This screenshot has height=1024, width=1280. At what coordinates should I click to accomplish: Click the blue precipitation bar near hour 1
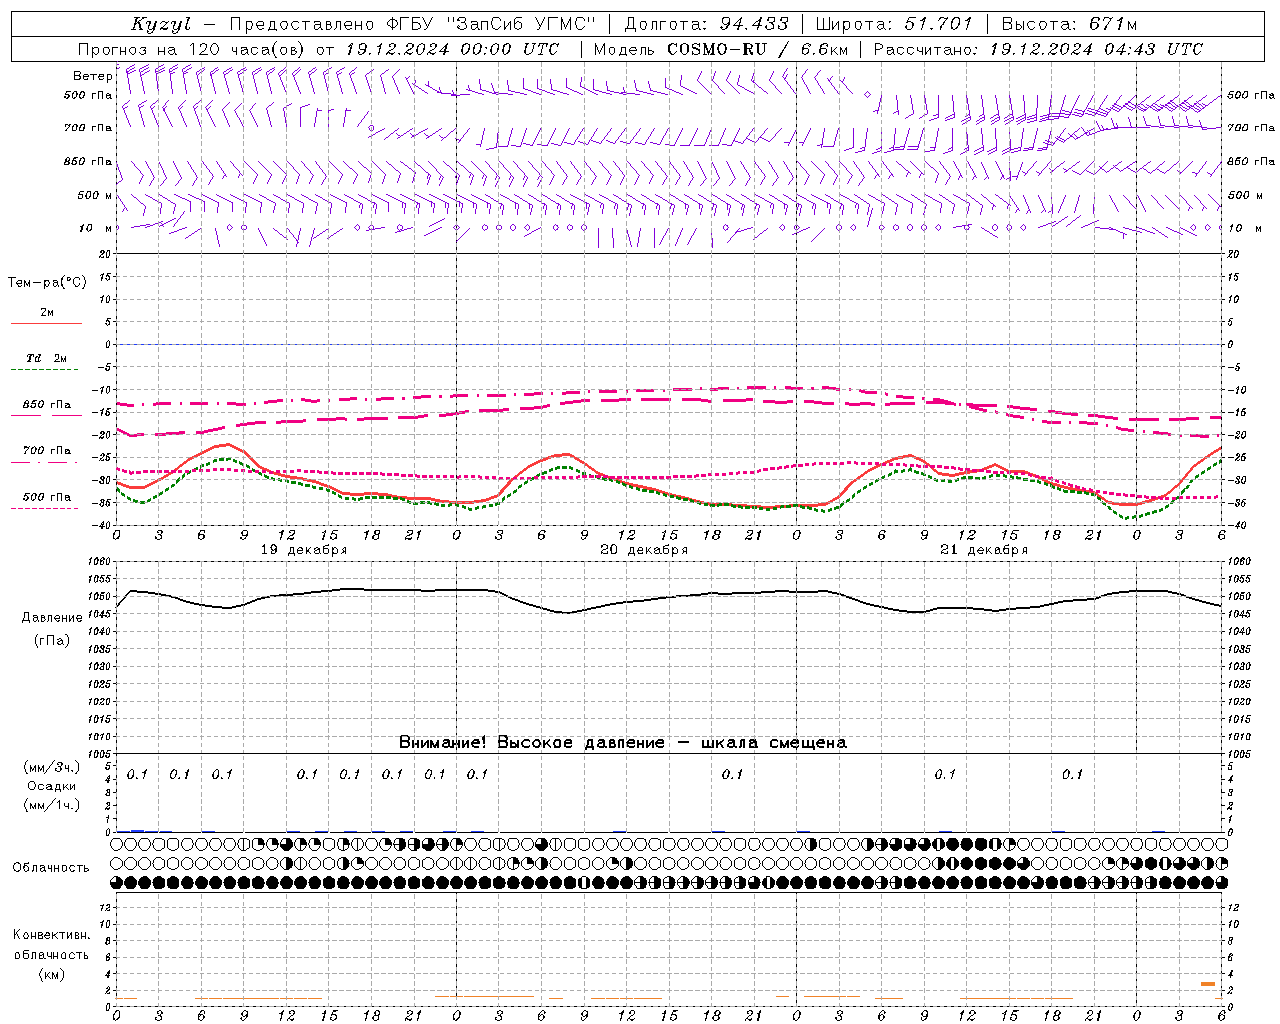(138, 830)
